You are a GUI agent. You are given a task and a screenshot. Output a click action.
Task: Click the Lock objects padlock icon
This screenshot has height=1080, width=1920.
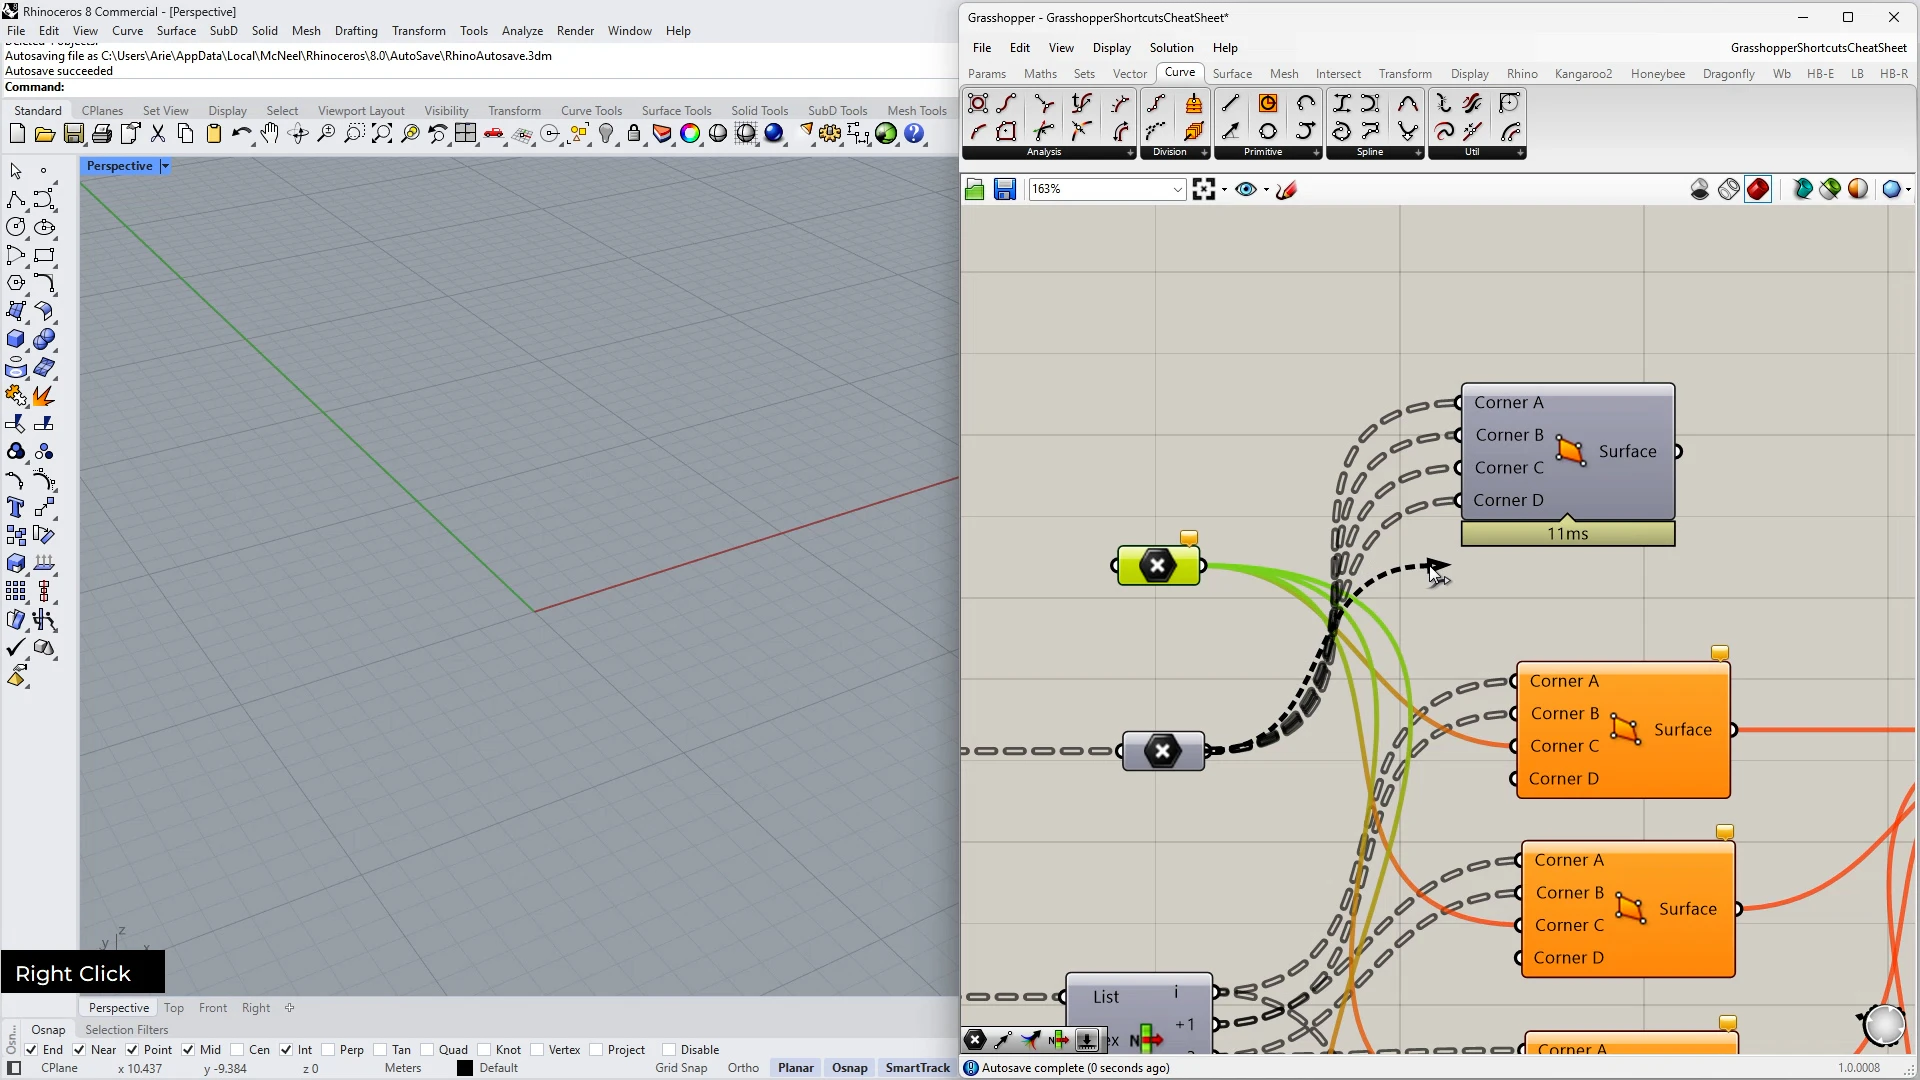pyautogui.click(x=634, y=134)
